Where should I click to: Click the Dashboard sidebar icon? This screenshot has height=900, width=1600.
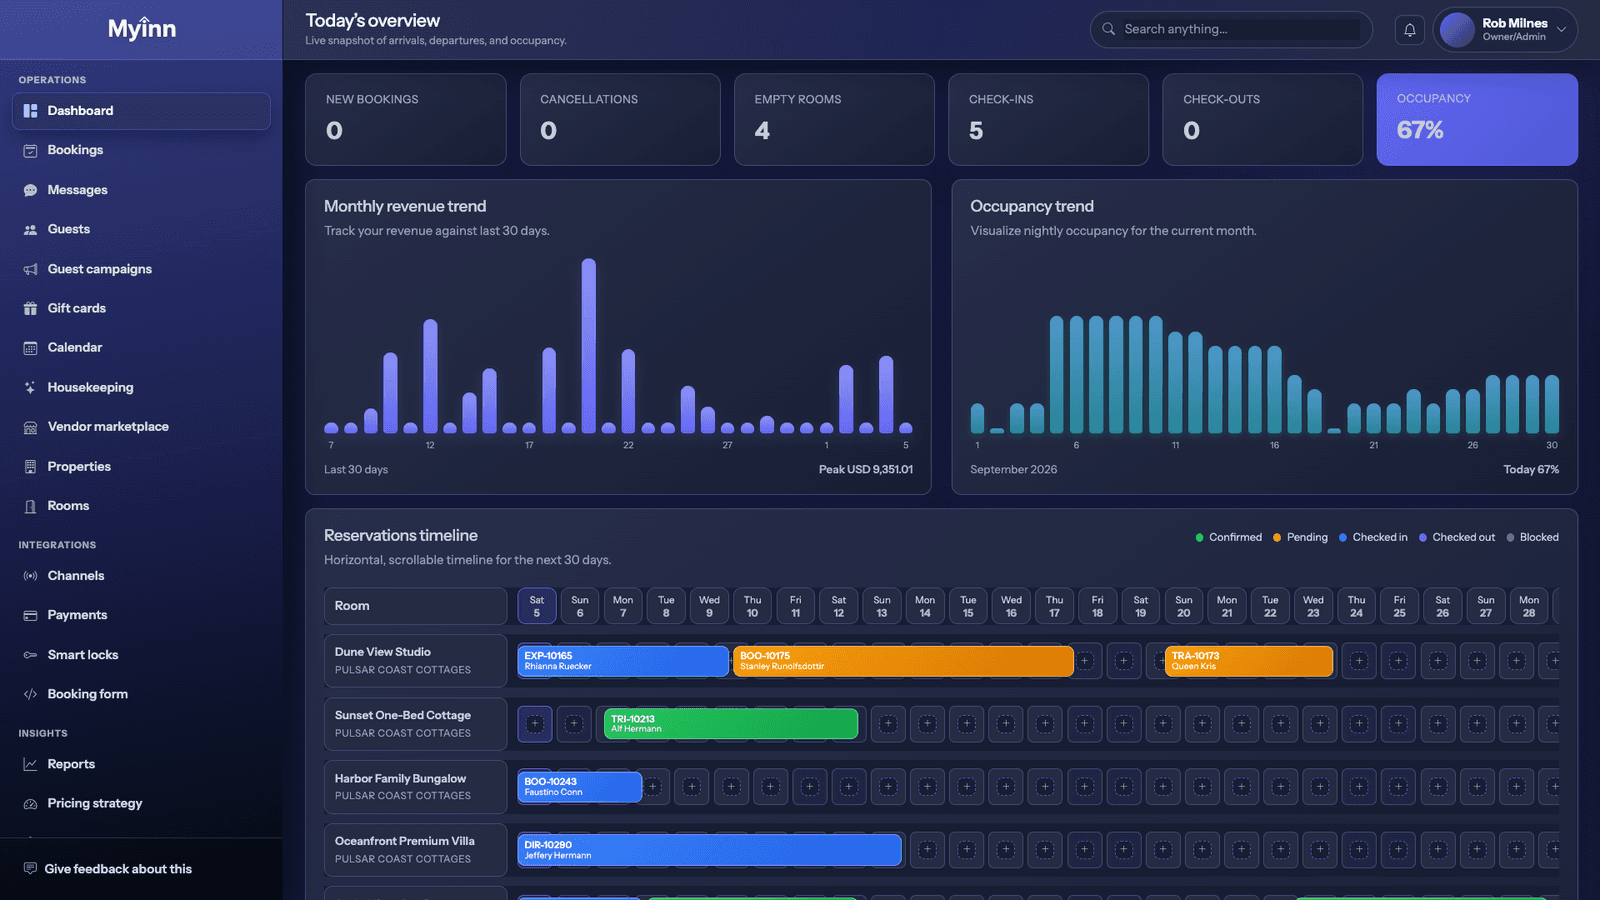[x=30, y=111]
